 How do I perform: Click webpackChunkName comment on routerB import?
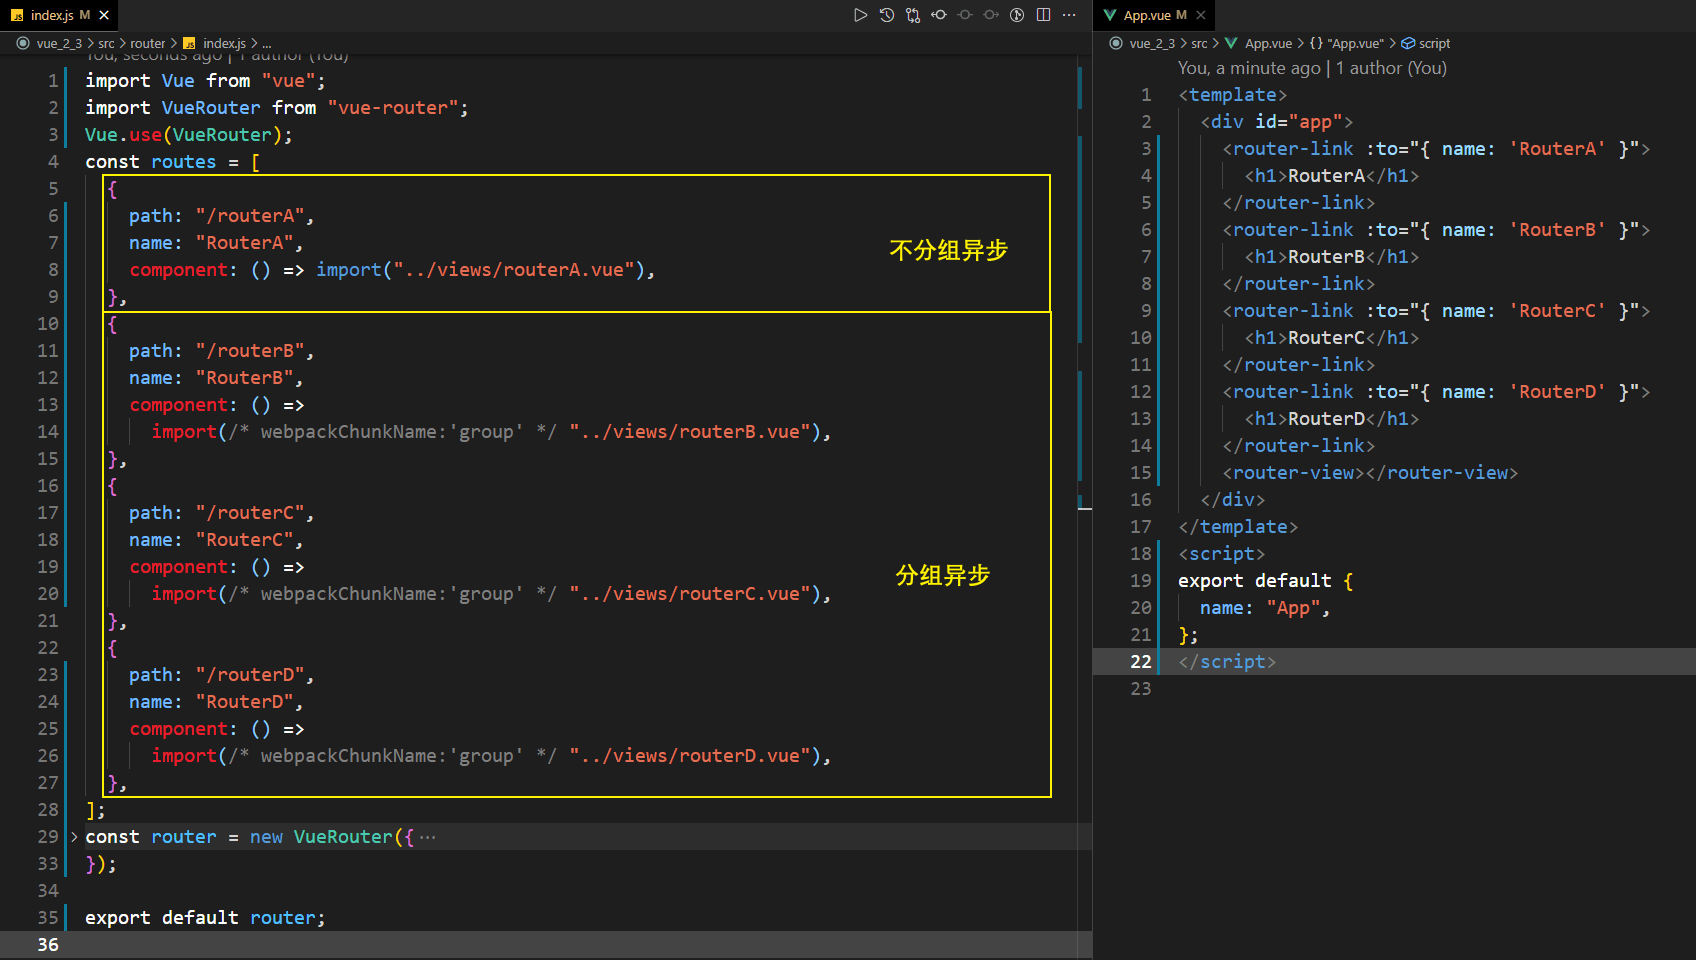click(x=393, y=431)
